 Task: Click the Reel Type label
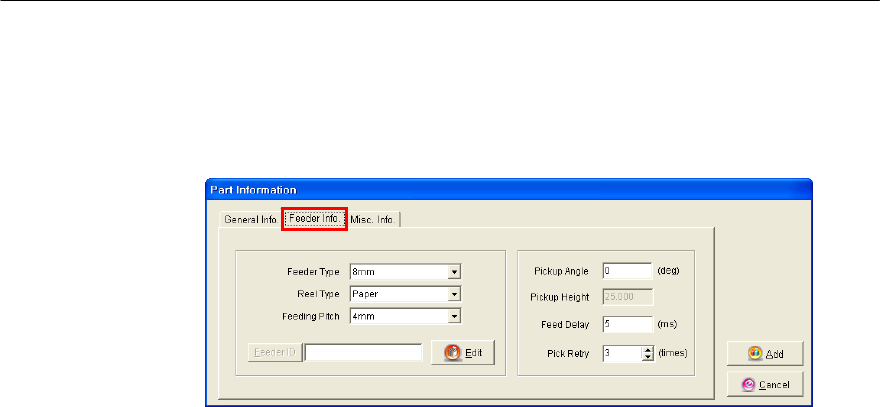318,294
